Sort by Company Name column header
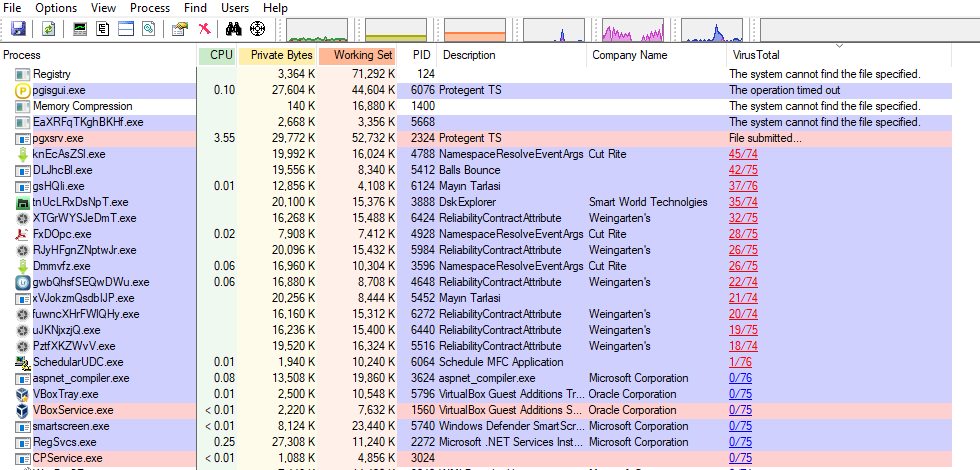 click(x=657, y=55)
